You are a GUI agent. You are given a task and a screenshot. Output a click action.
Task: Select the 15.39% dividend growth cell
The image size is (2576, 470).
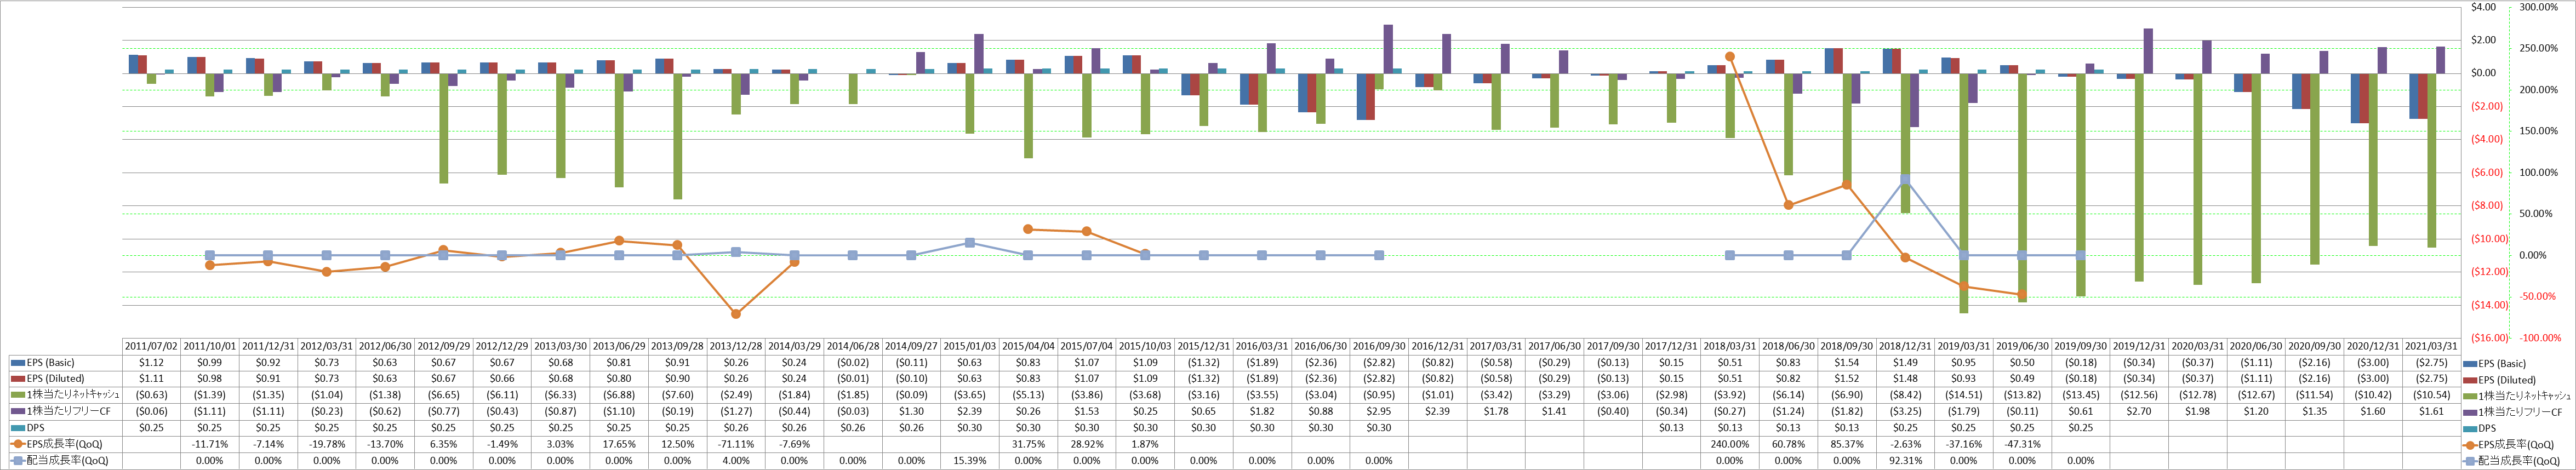[x=969, y=461]
